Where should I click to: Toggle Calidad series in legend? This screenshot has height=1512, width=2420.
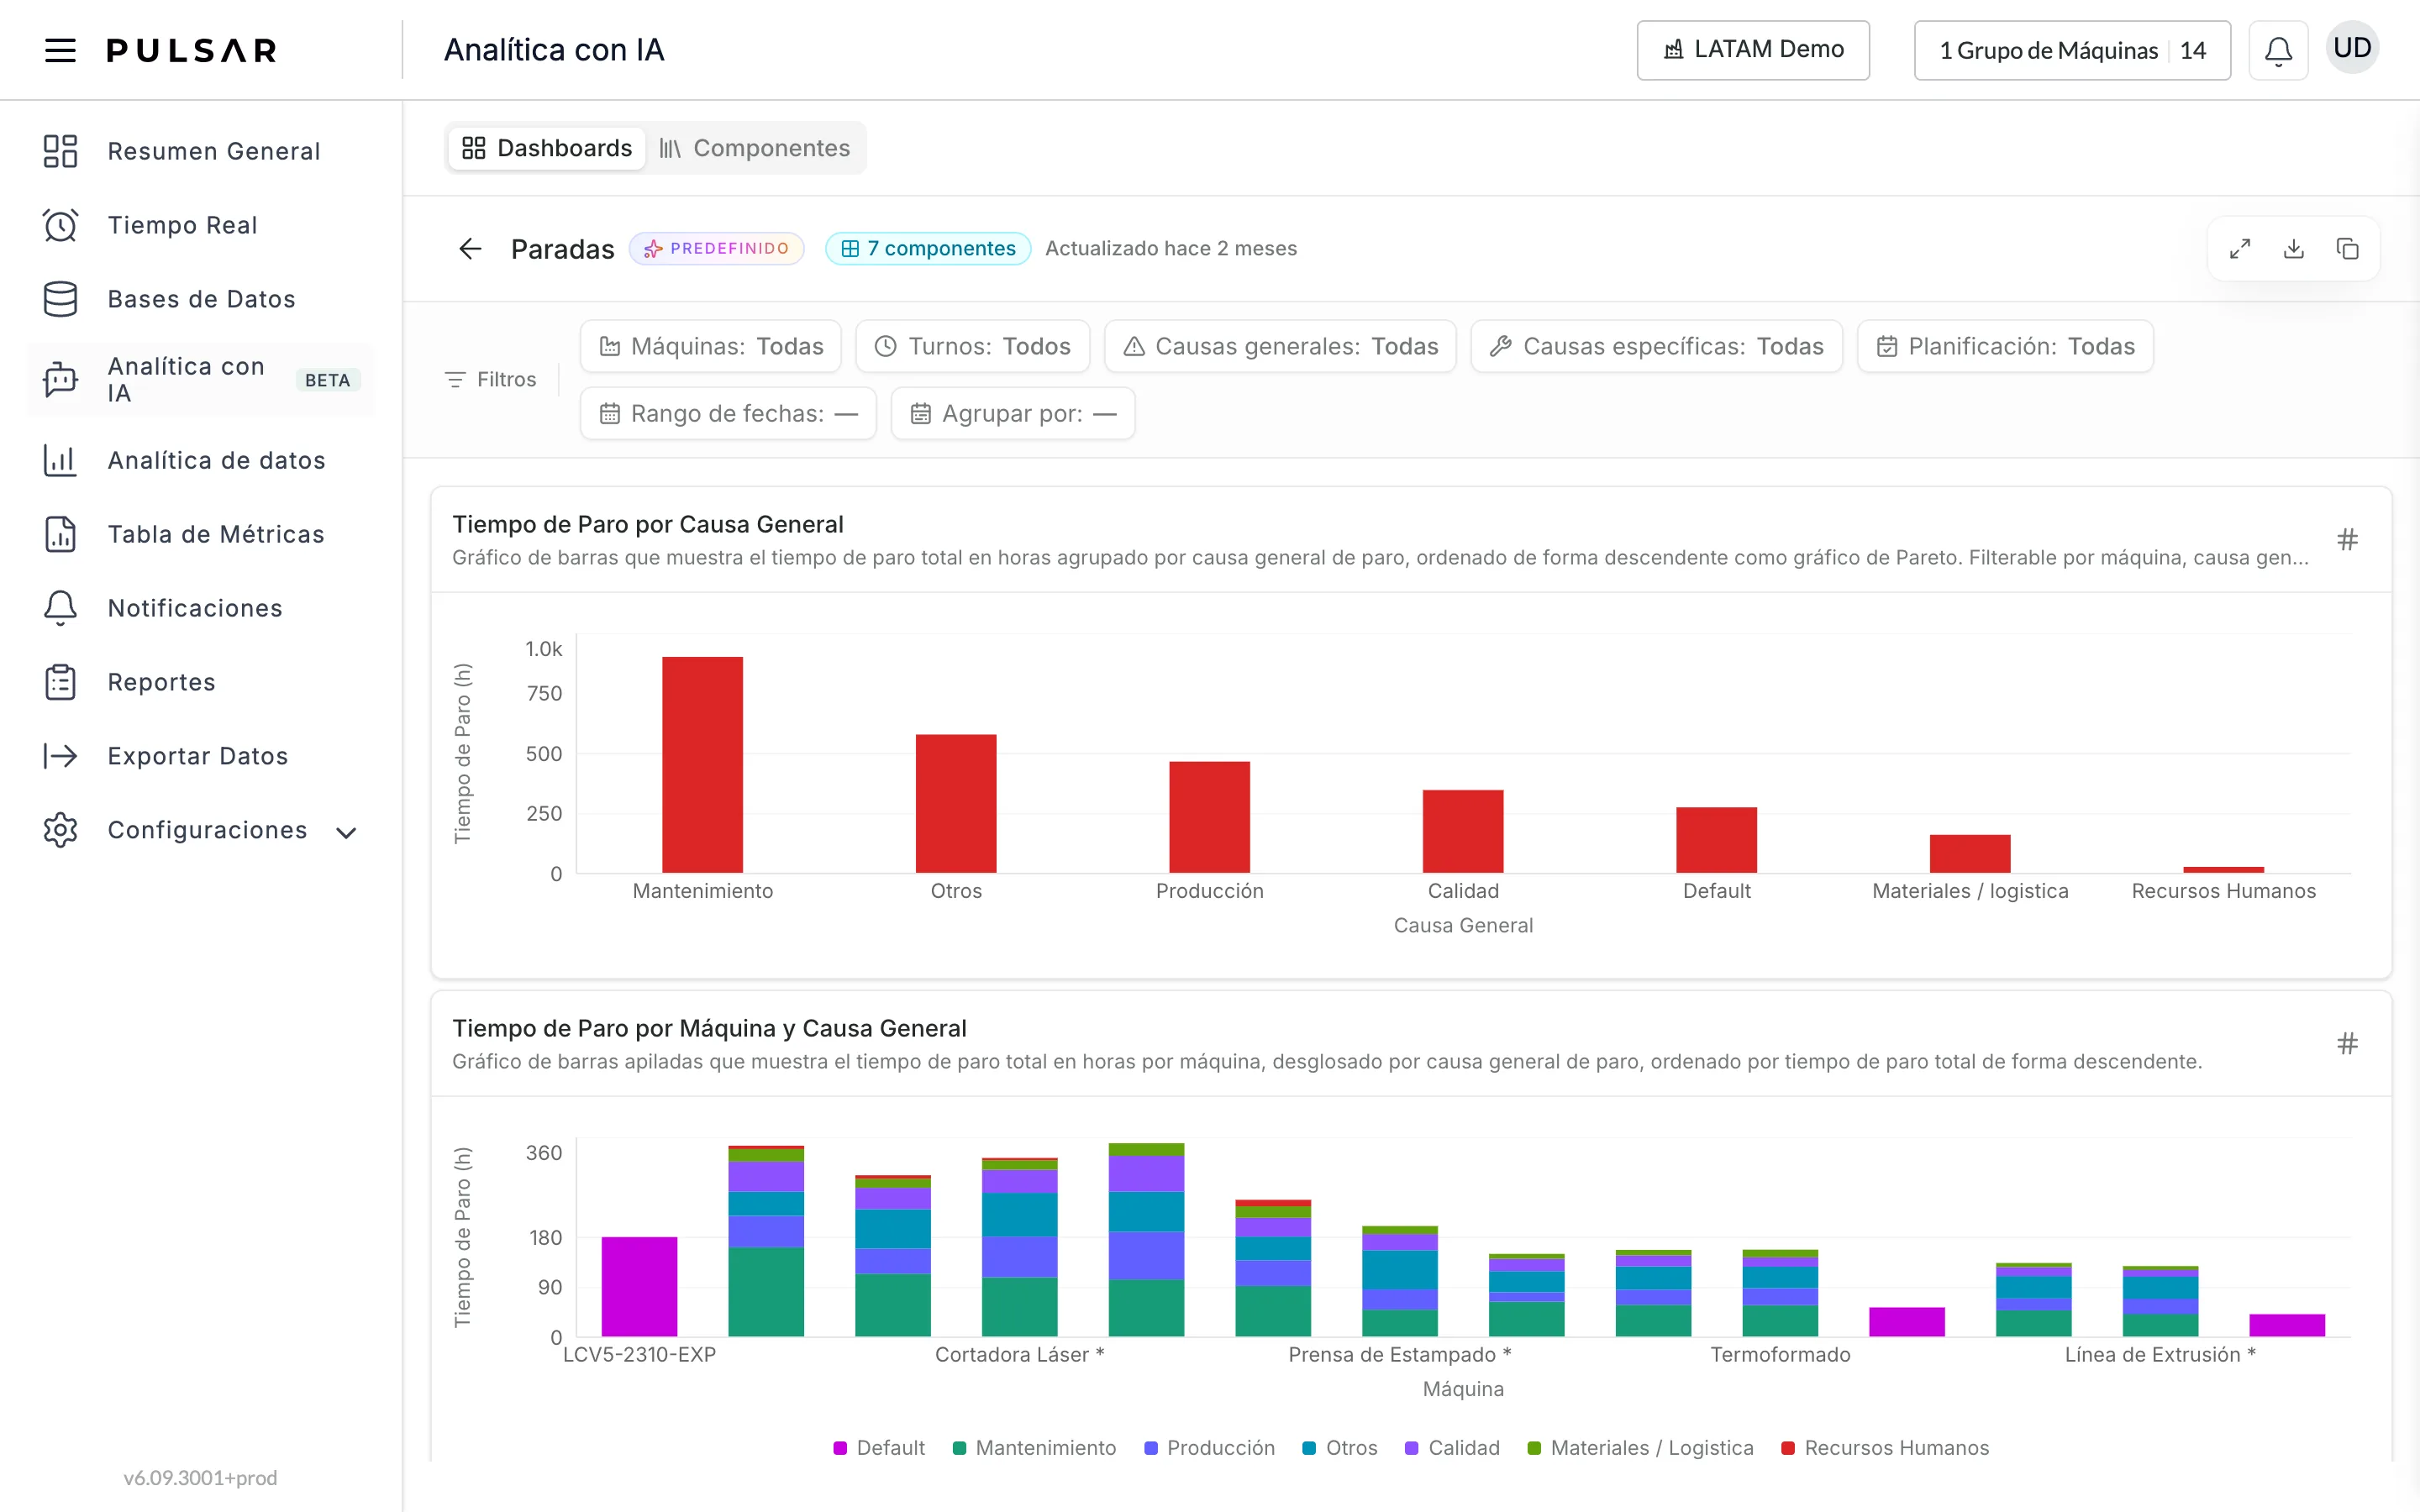tap(1452, 1448)
